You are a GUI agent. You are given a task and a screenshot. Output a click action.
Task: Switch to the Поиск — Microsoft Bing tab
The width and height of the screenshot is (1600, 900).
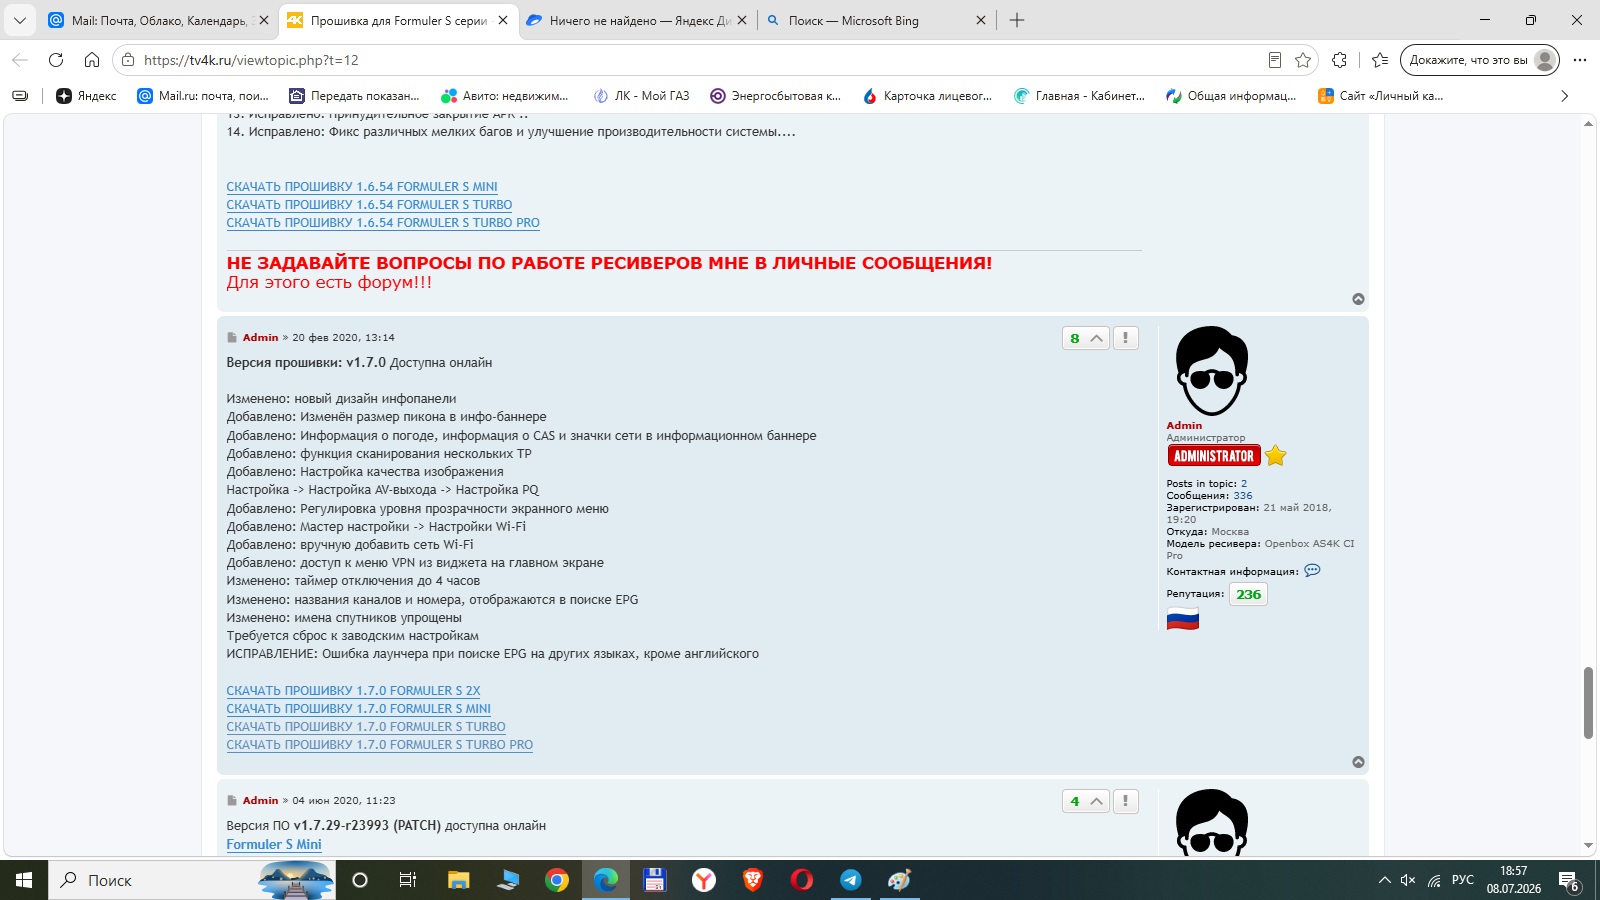877,20
